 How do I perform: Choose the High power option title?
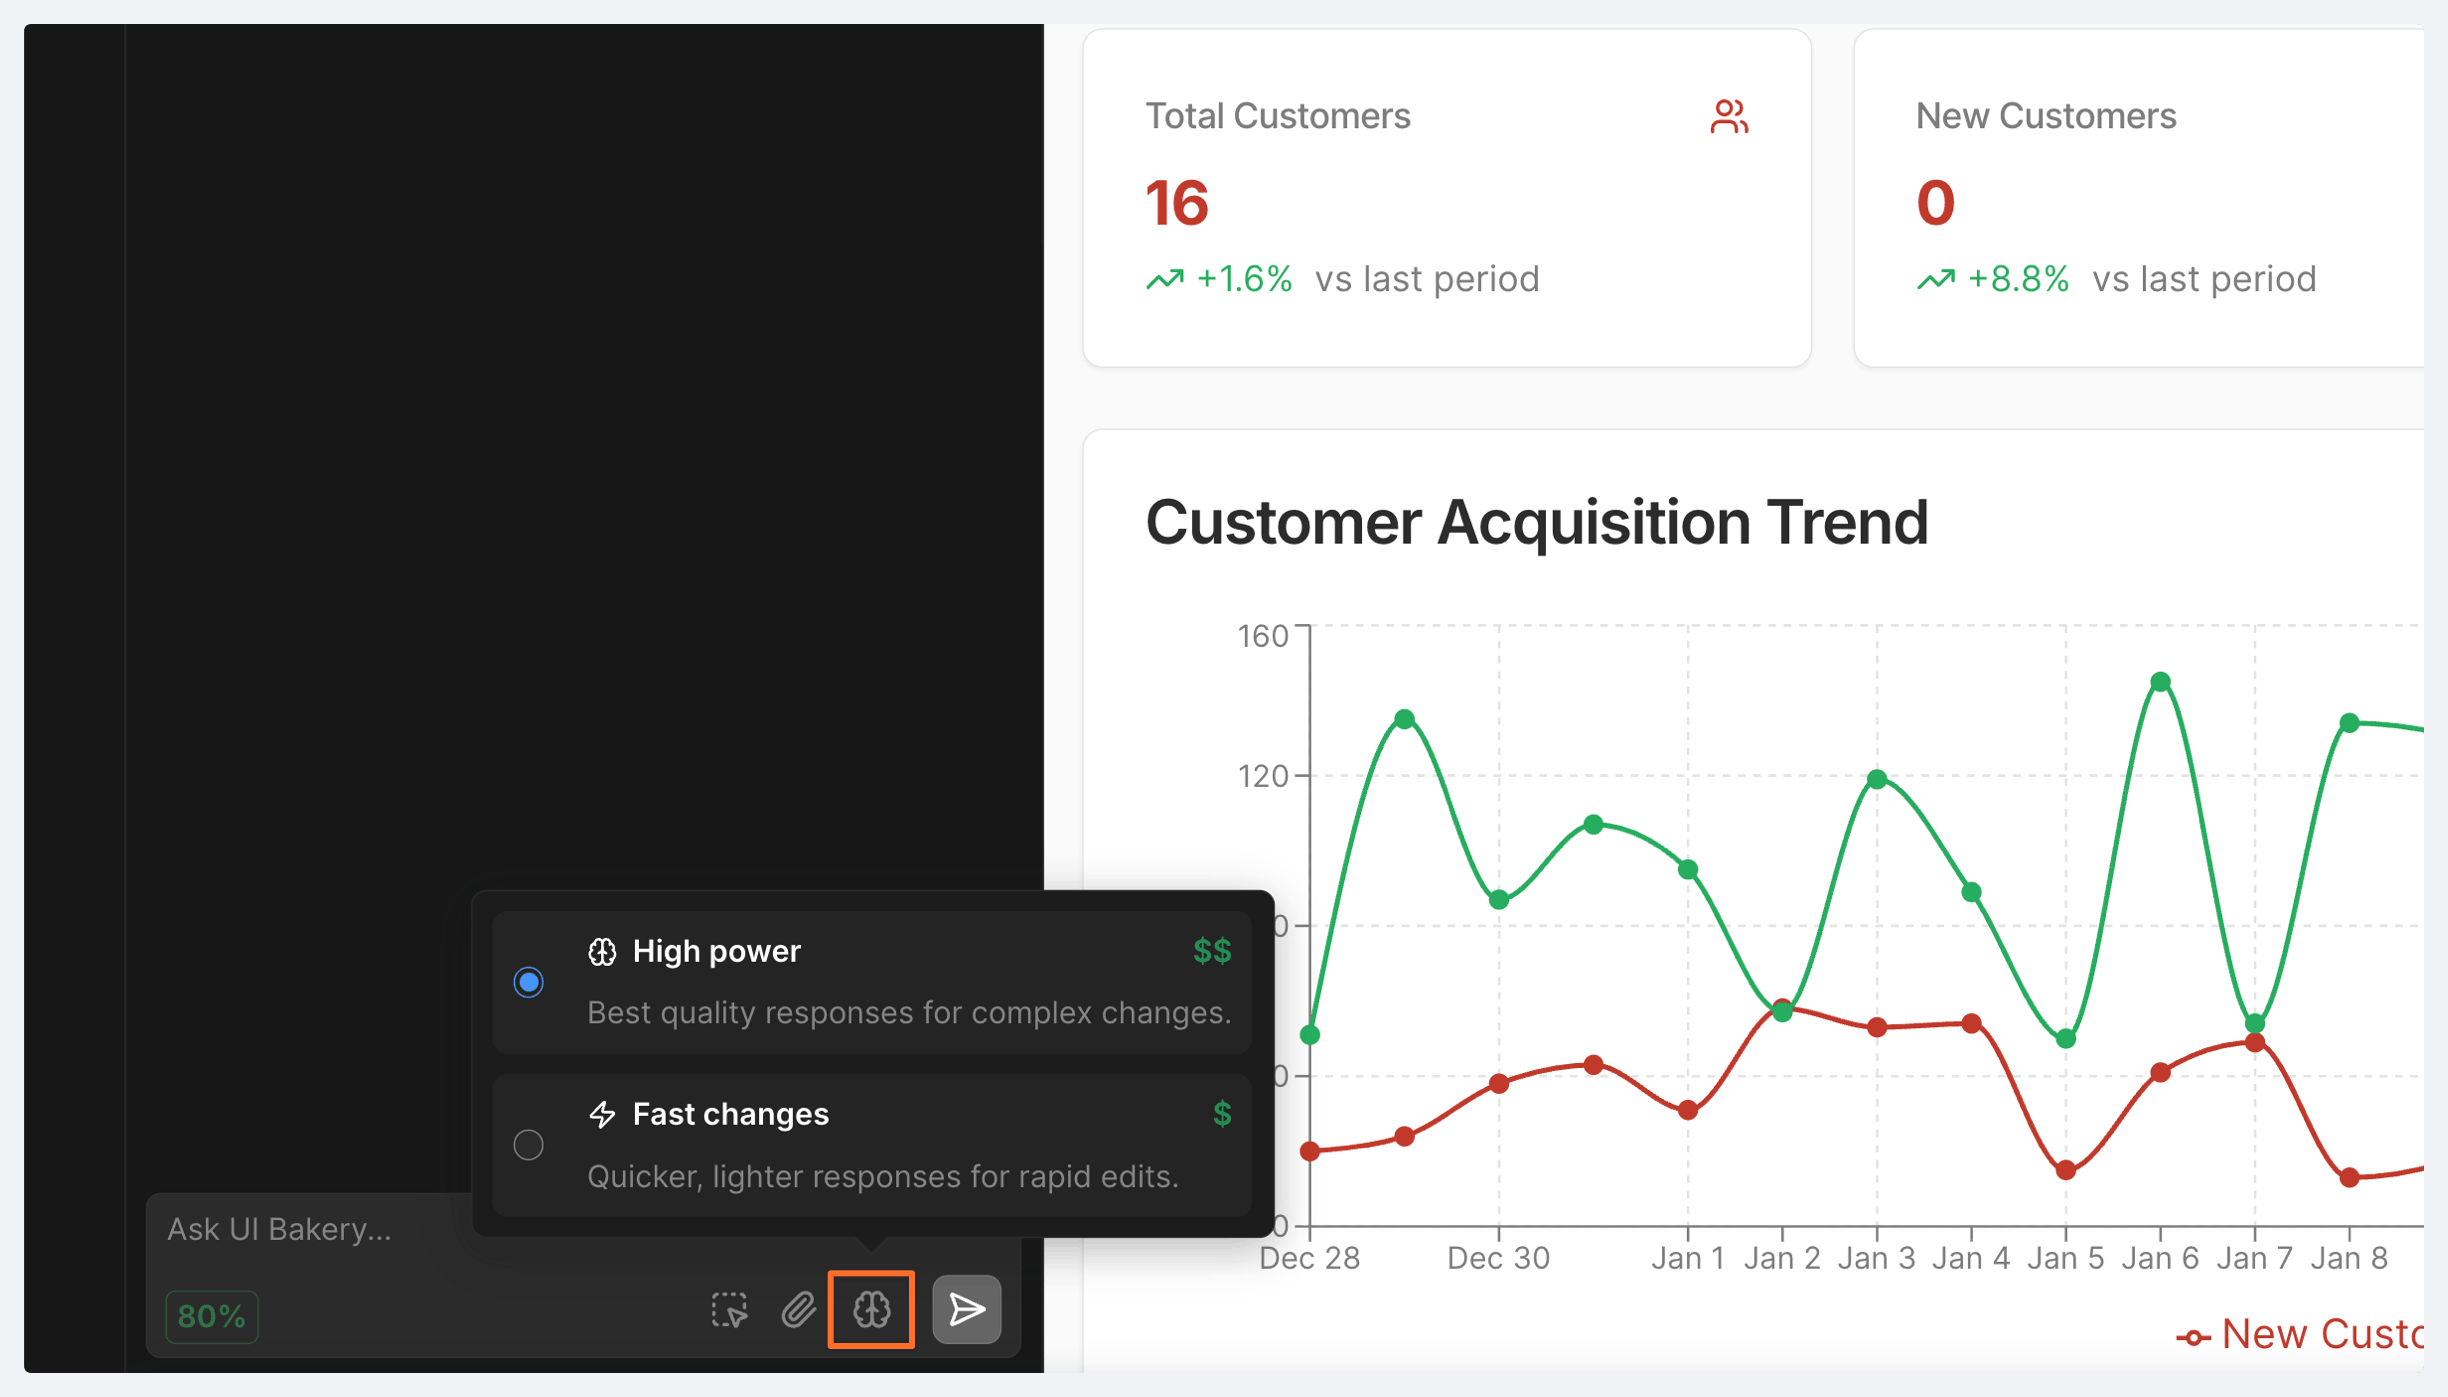point(716,951)
